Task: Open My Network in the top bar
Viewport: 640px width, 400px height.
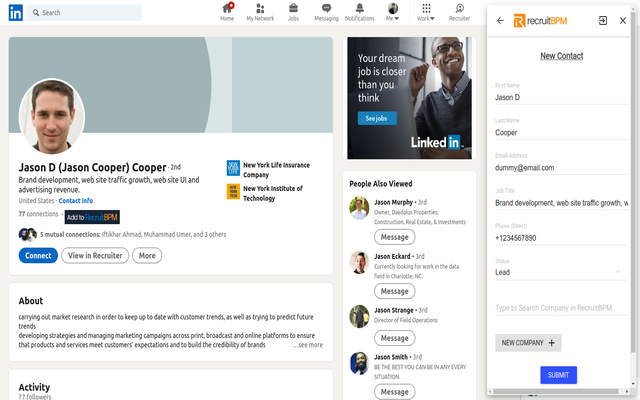Action: pyautogui.click(x=260, y=12)
